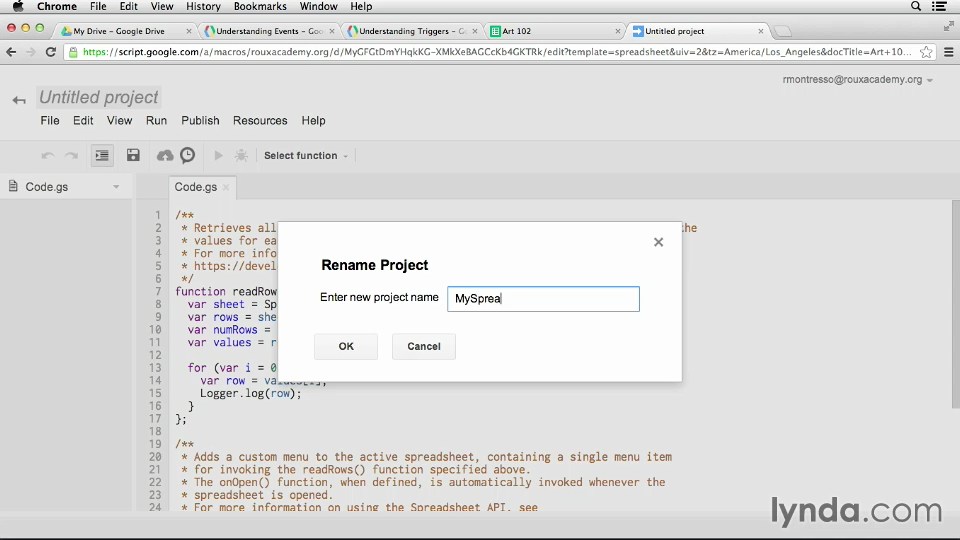The height and width of the screenshot is (540, 960).
Task: Open the Resources menu
Action: click(260, 121)
